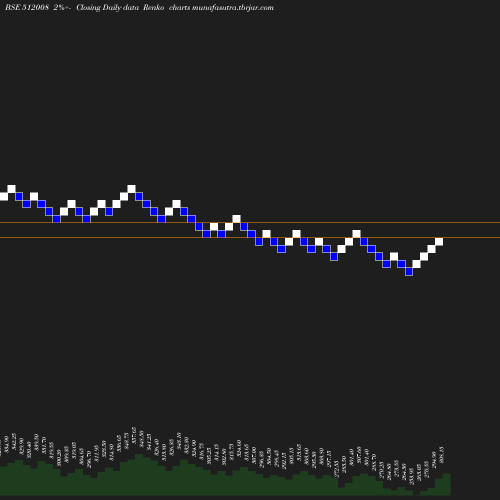500x500 pixels.
Task: Click the 'munafasutra.tbrjar.com' text in the title
Action: click(x=233, y=7)
